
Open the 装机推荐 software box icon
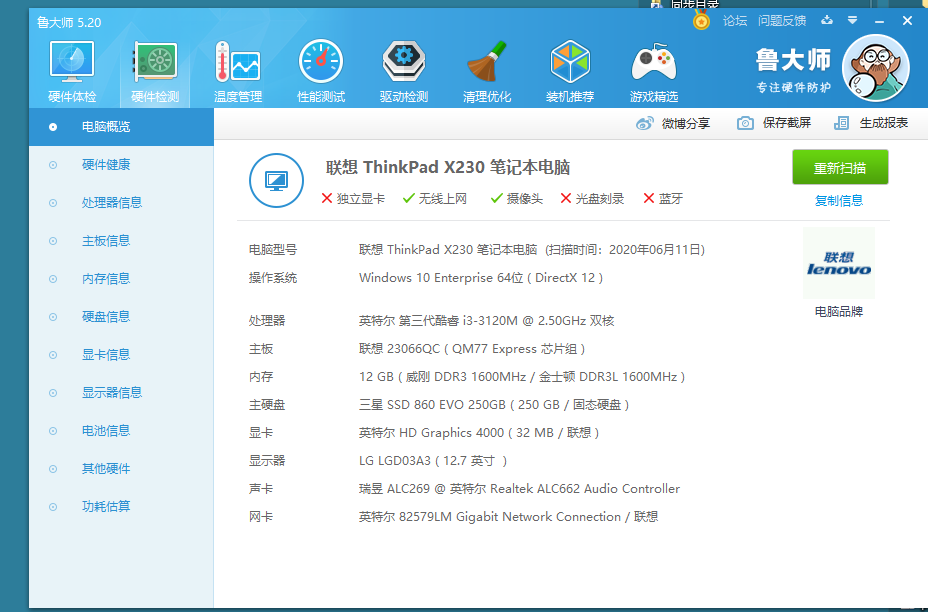click(x=570, y=72)
